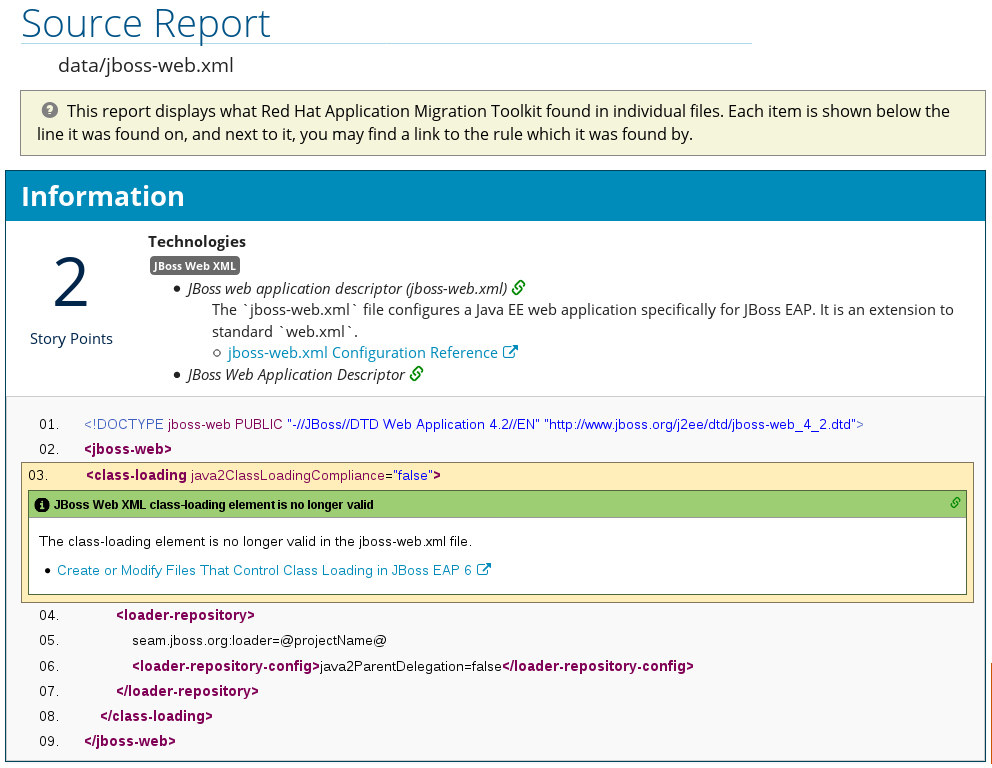Screen dimensions: 992x768
Task: Click the question mark help icon in banner
Action: click(49, 111)
